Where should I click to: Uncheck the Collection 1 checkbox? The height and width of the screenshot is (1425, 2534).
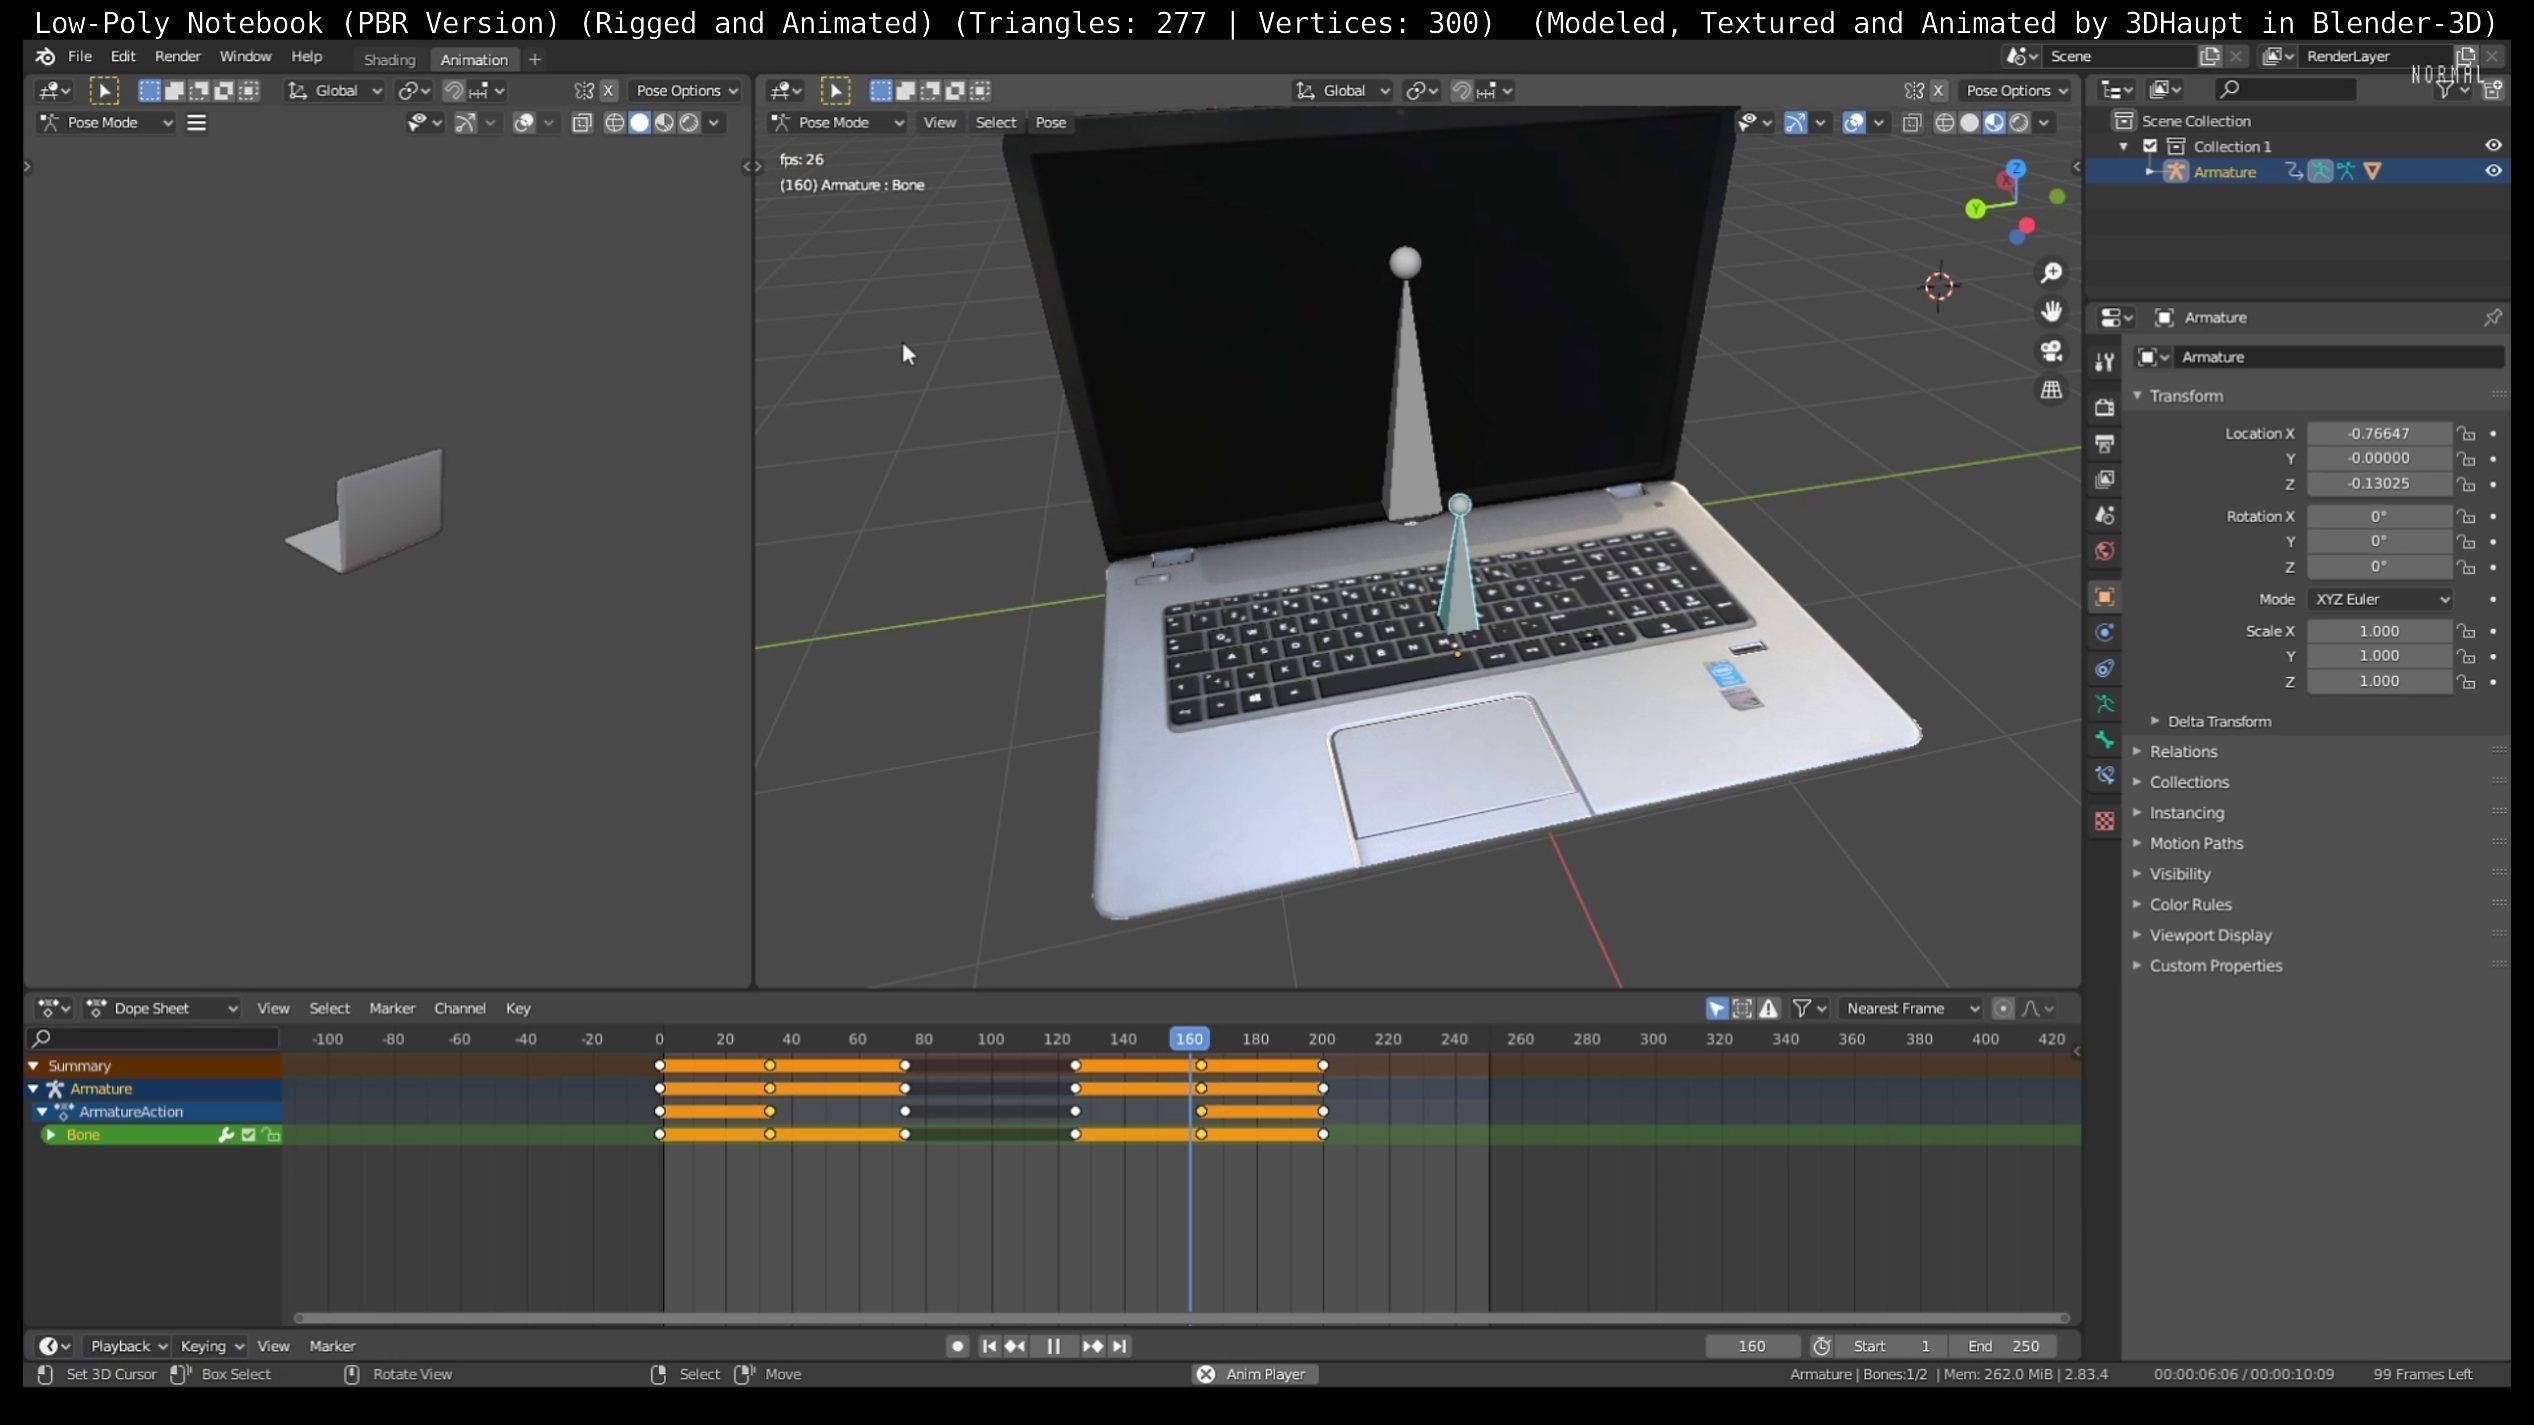point(2150,146)
